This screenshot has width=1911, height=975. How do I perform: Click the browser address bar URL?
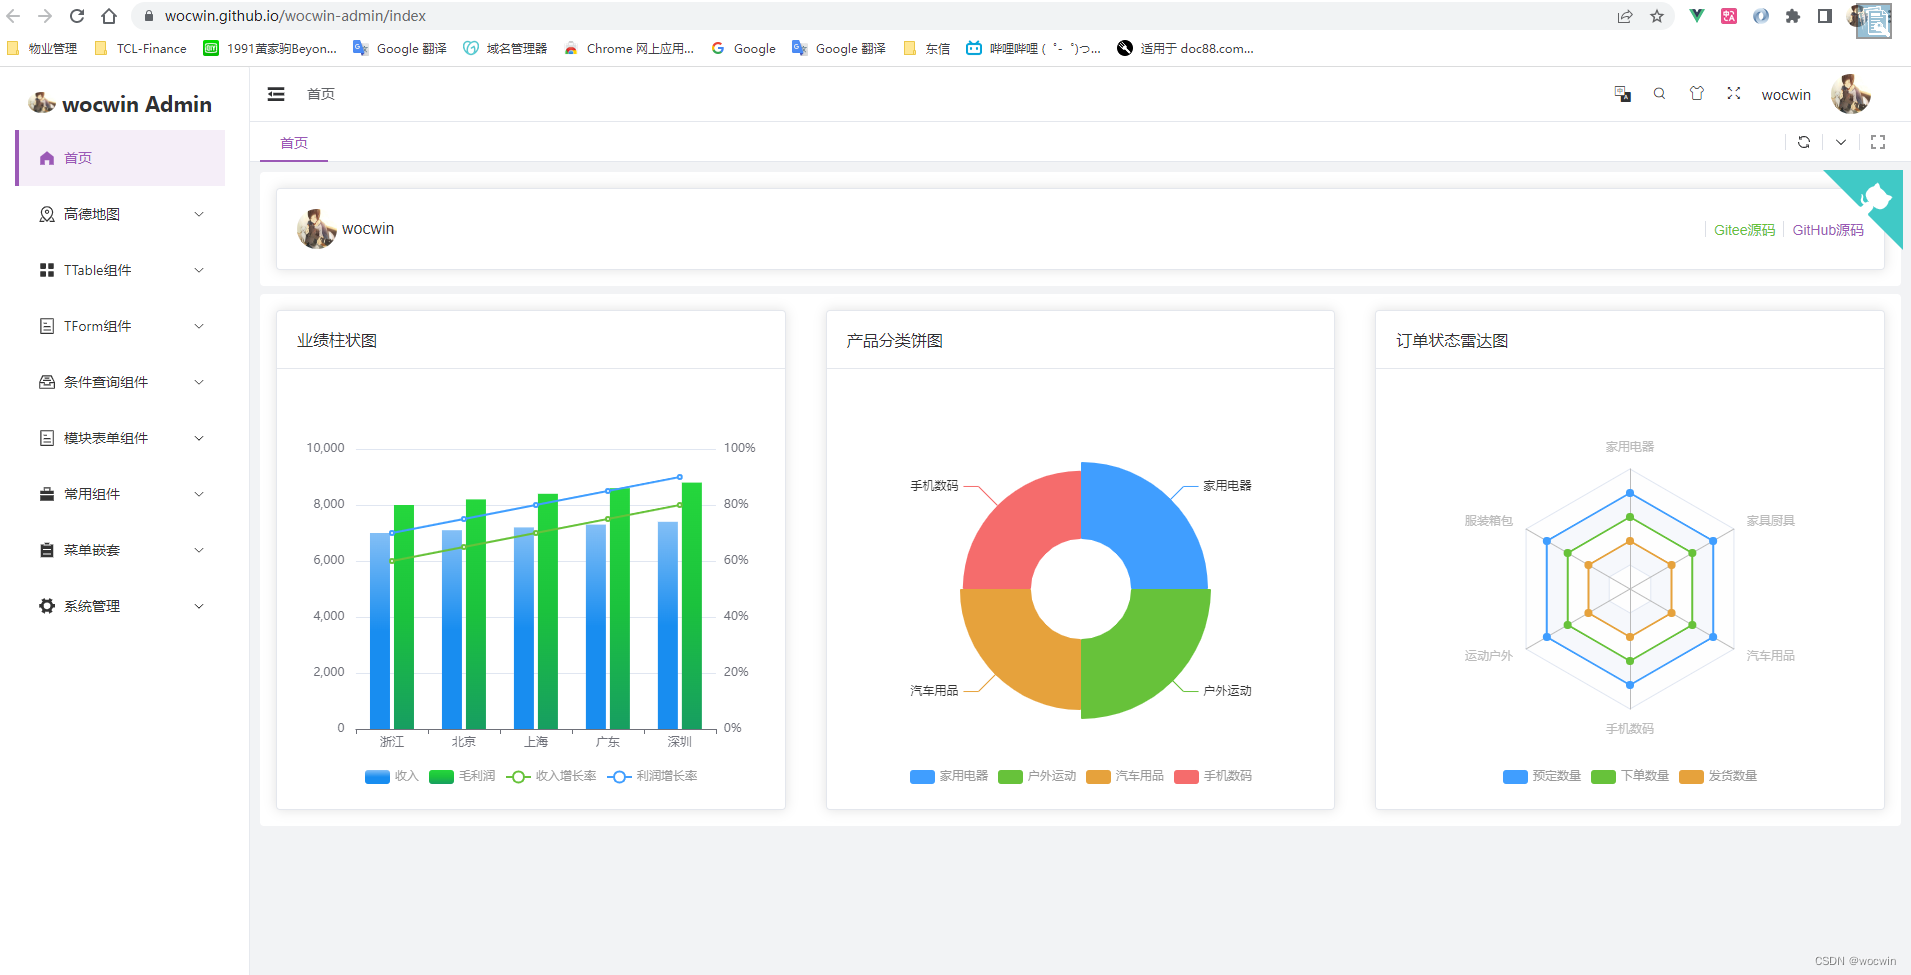tap(295, 16)
